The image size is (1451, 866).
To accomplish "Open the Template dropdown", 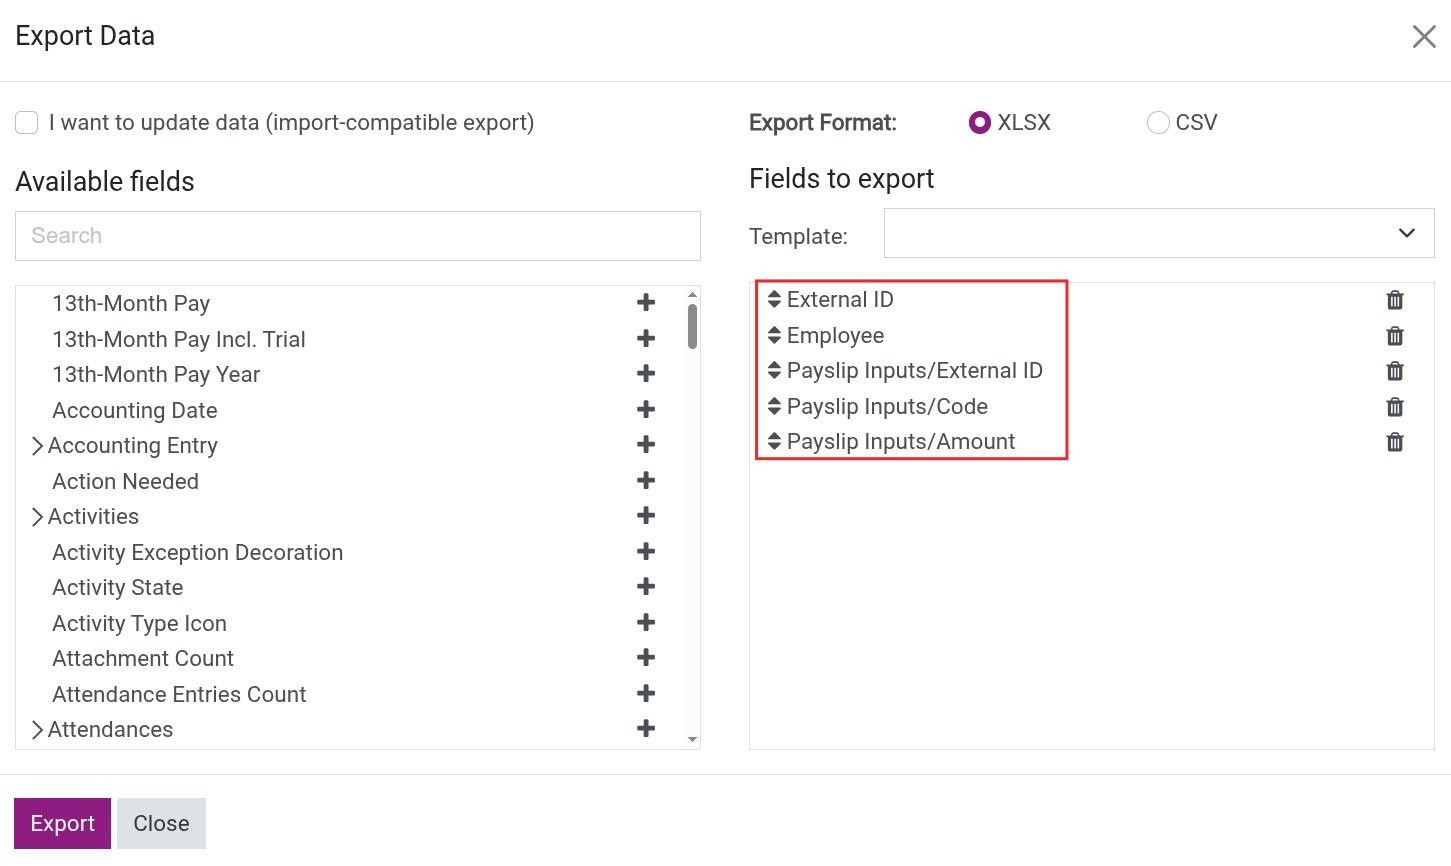I will 1159,233.
